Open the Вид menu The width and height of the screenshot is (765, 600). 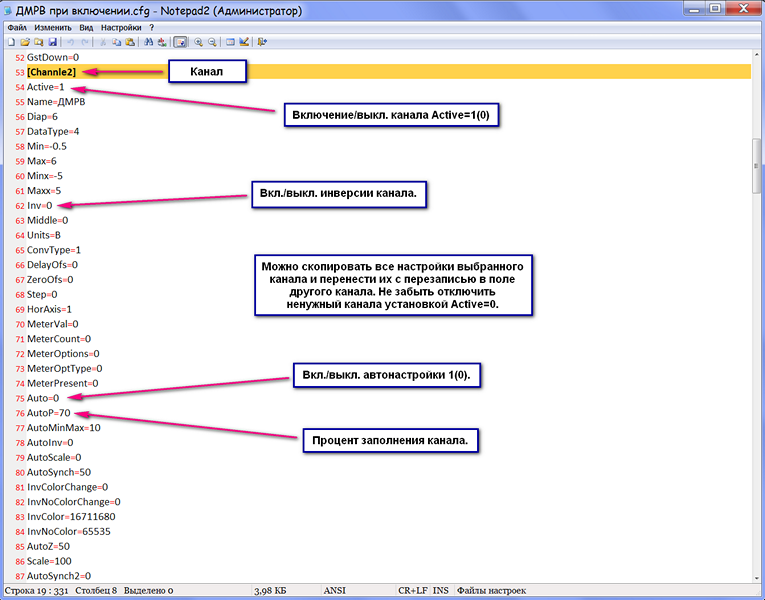[86, 28]
